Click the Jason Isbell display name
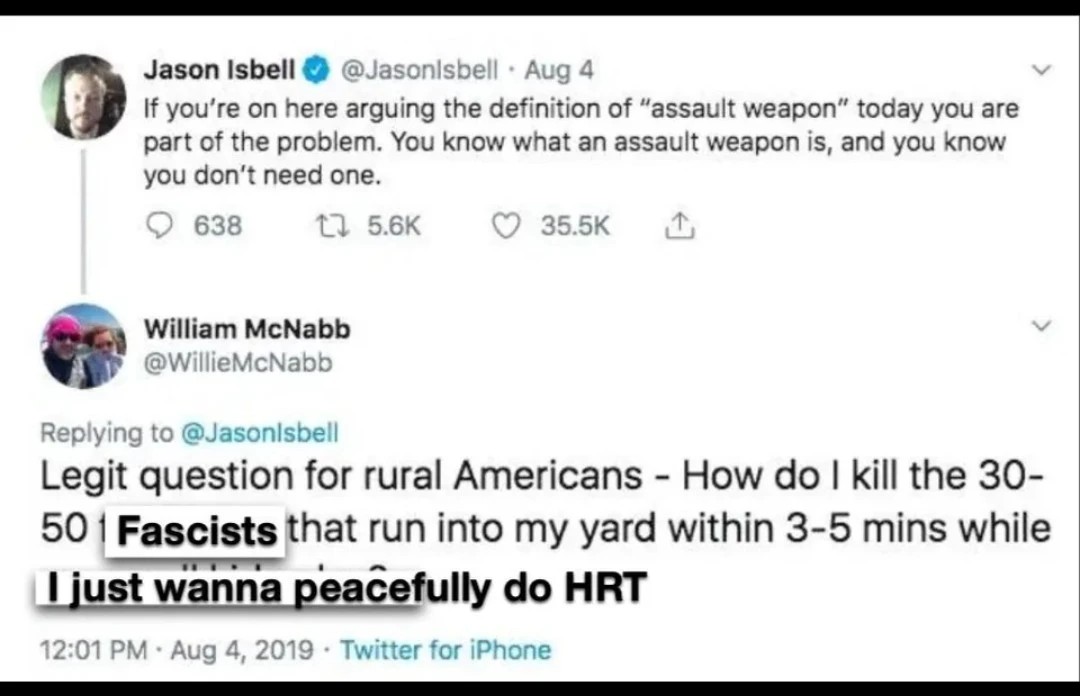This screenshot has height=696, width=1080. 219,70
